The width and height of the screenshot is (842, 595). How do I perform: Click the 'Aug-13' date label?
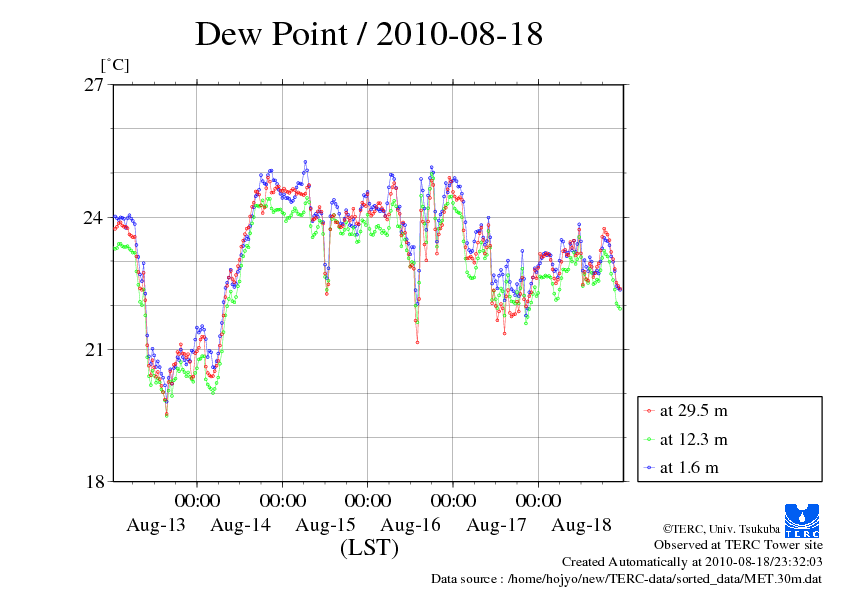coord(156,525)
